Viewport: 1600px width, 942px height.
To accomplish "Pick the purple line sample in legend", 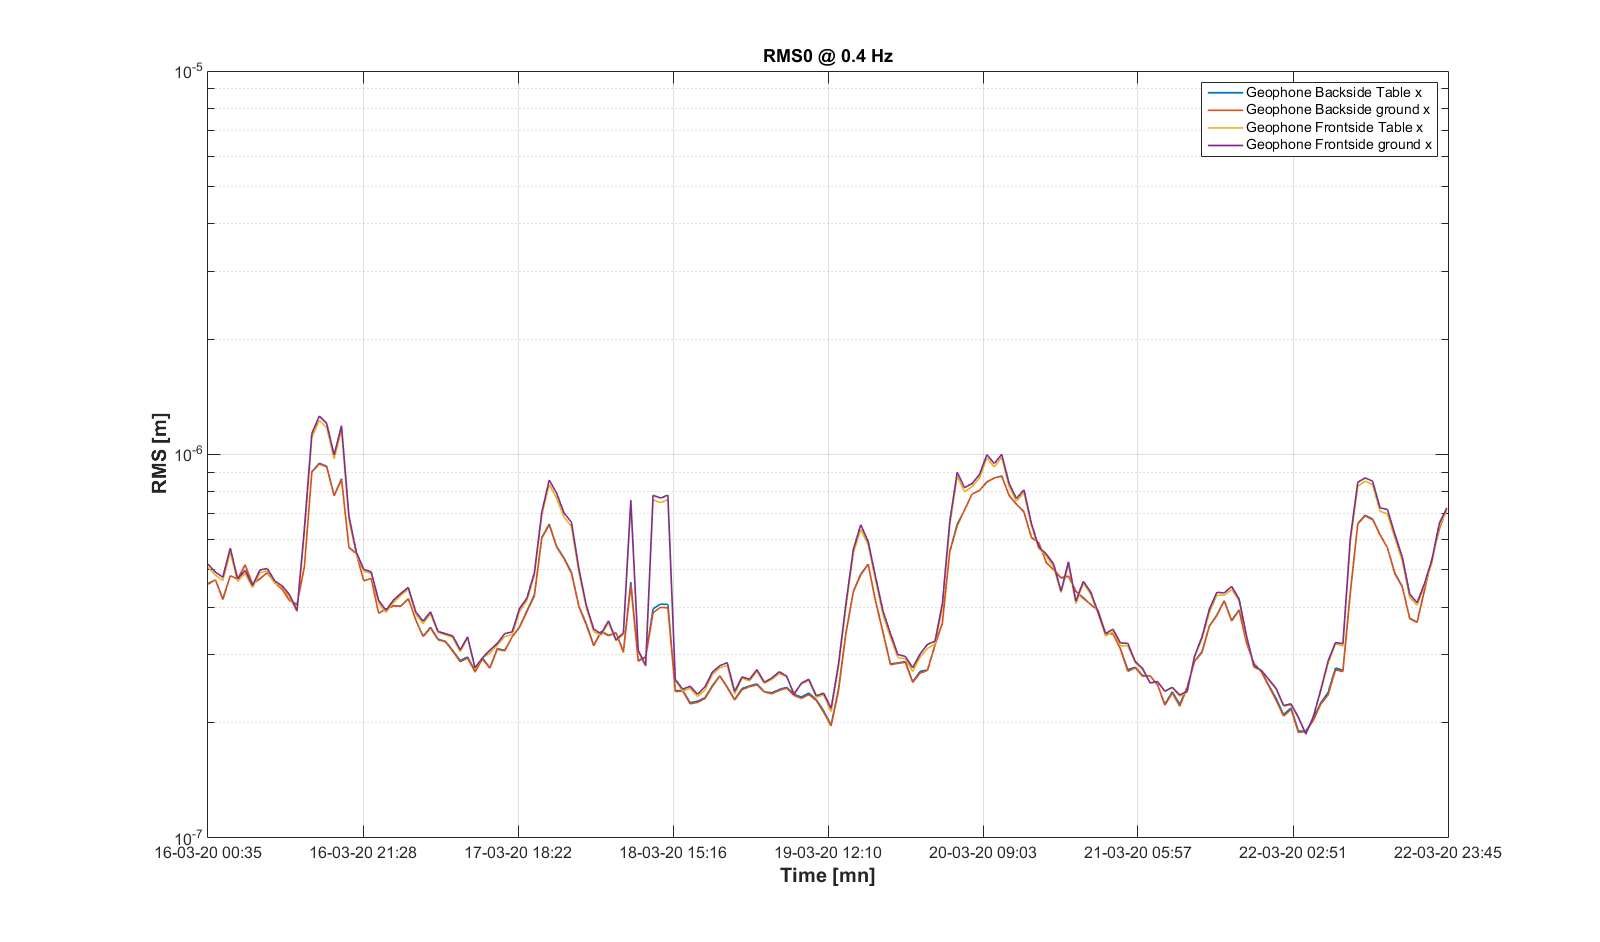I will (x=1224, y=145).
